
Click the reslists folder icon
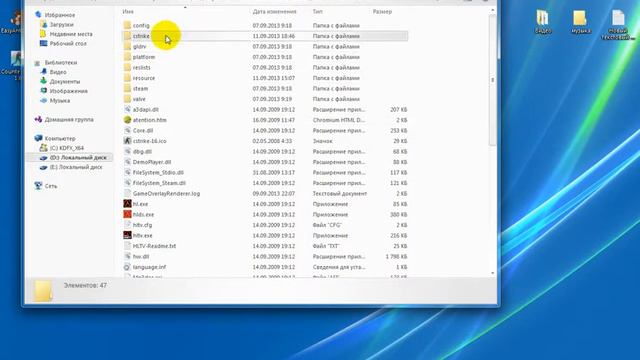[x=127, y=67]
